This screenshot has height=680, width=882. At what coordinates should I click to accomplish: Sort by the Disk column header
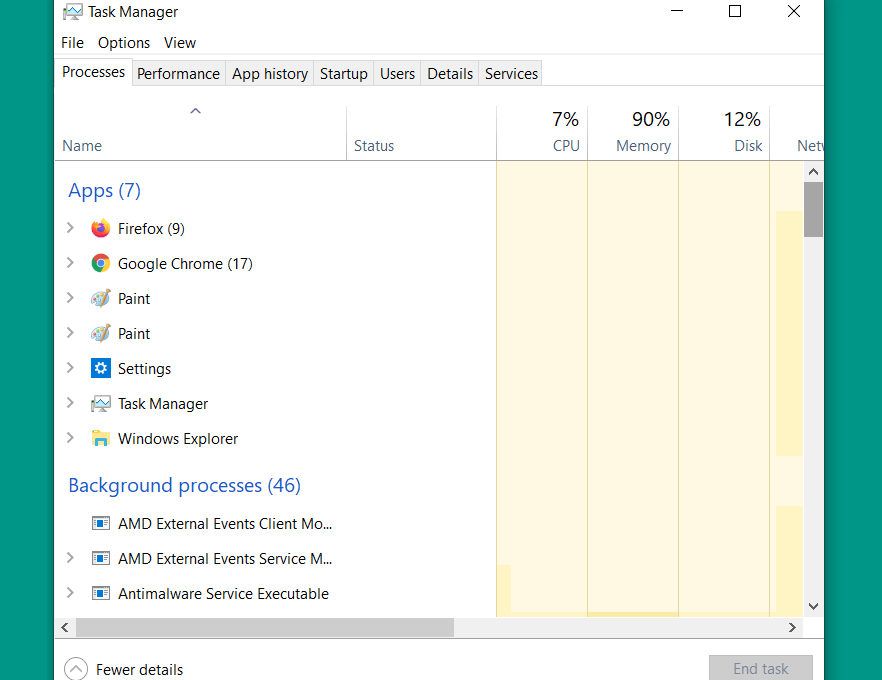[724, 133]
